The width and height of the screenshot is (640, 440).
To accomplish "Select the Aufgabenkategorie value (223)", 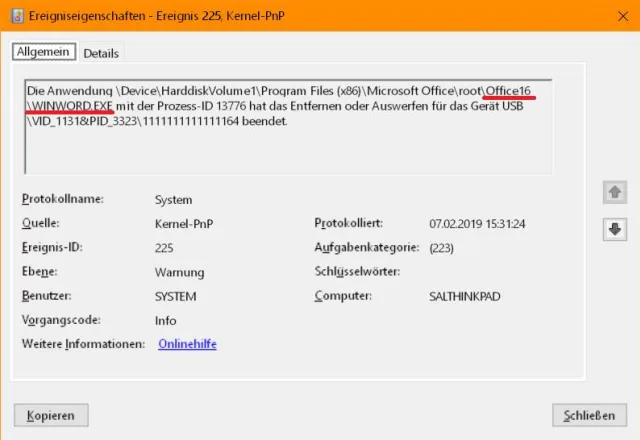I will (x=441, y=248).
